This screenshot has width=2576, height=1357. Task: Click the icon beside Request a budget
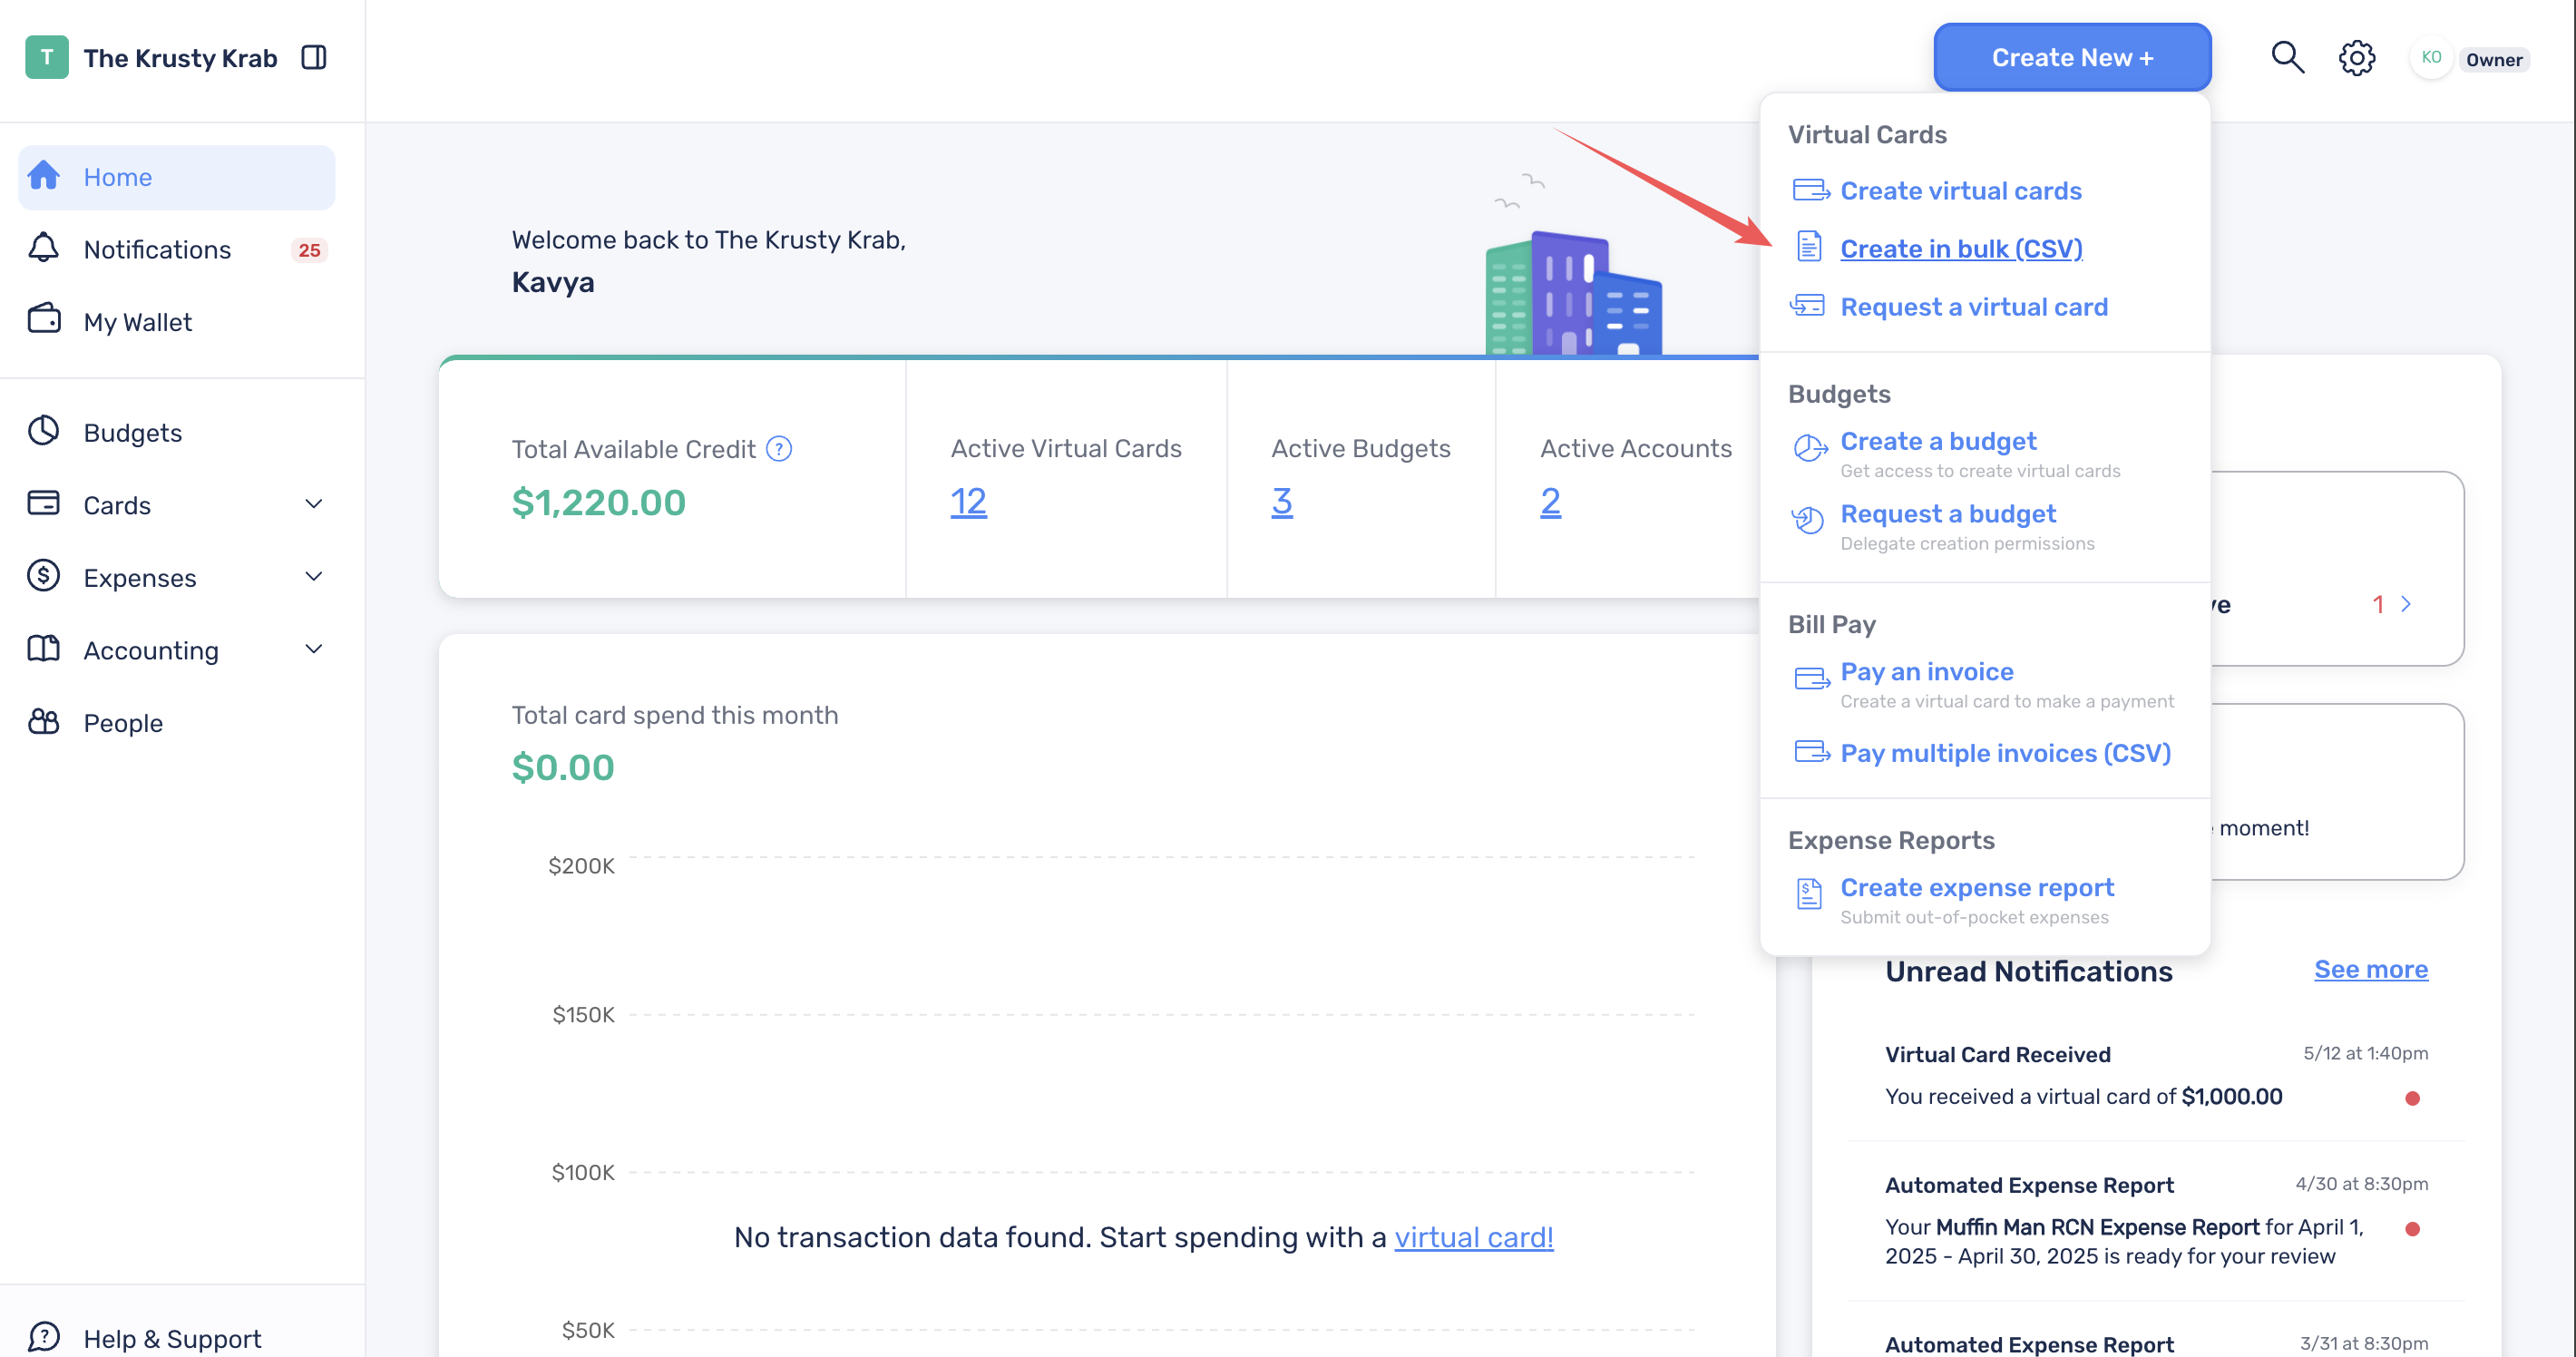pyautogui.click(x=1808, y=520)
